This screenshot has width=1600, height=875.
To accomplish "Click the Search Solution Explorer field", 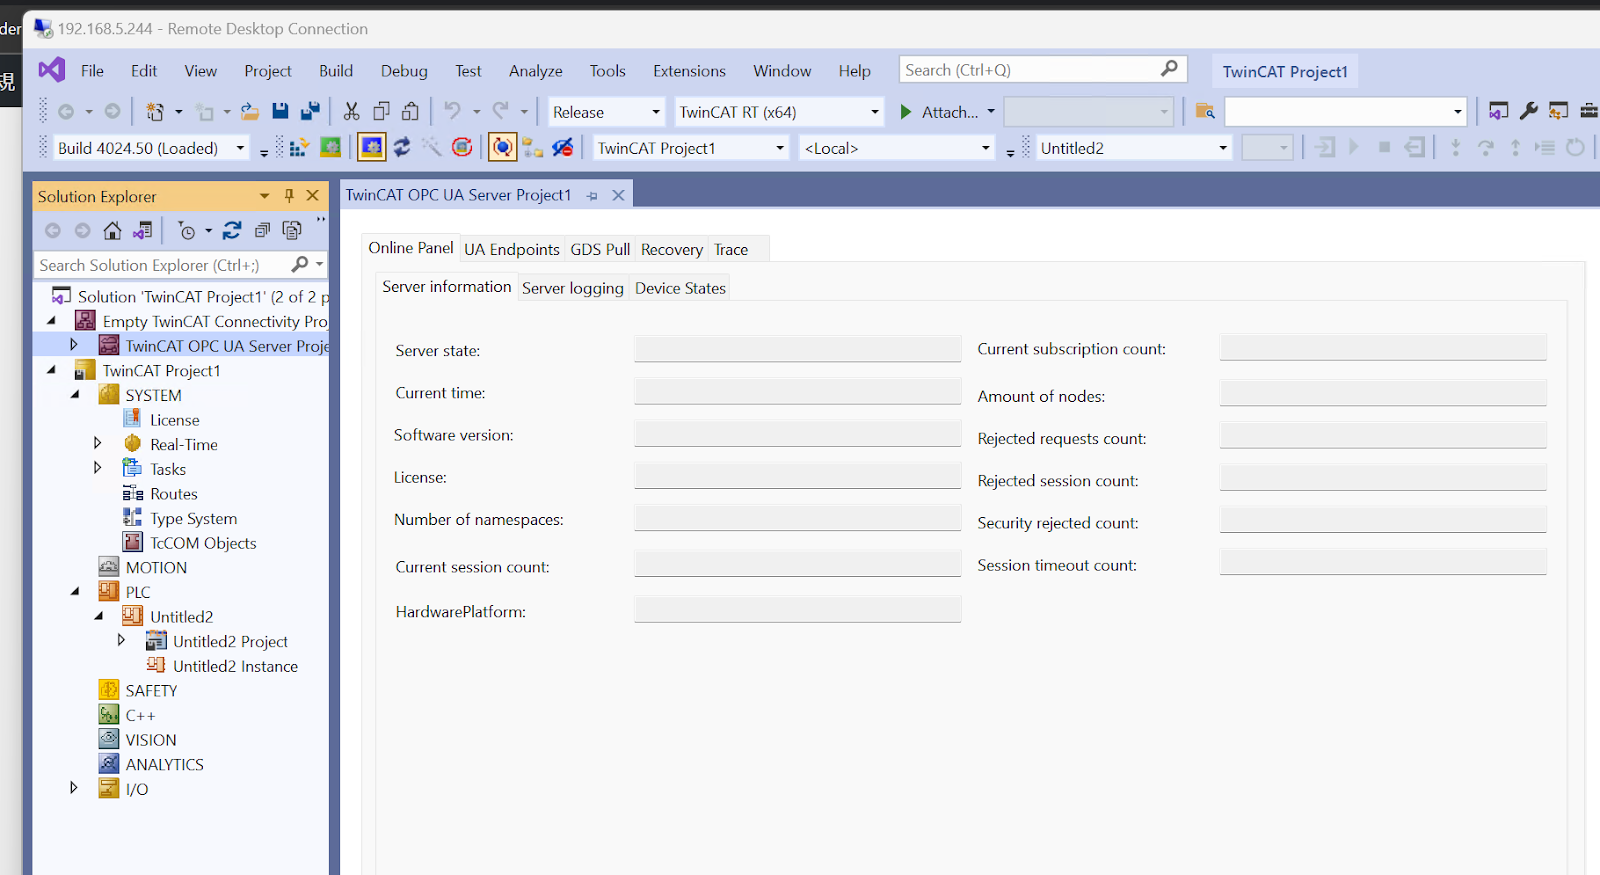I will point(182,265).
